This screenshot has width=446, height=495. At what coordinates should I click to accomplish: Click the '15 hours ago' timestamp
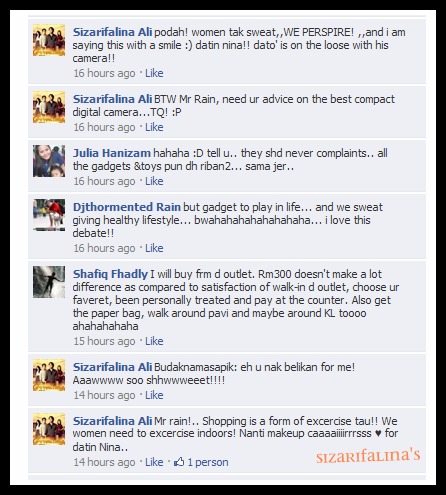point(104,341)
